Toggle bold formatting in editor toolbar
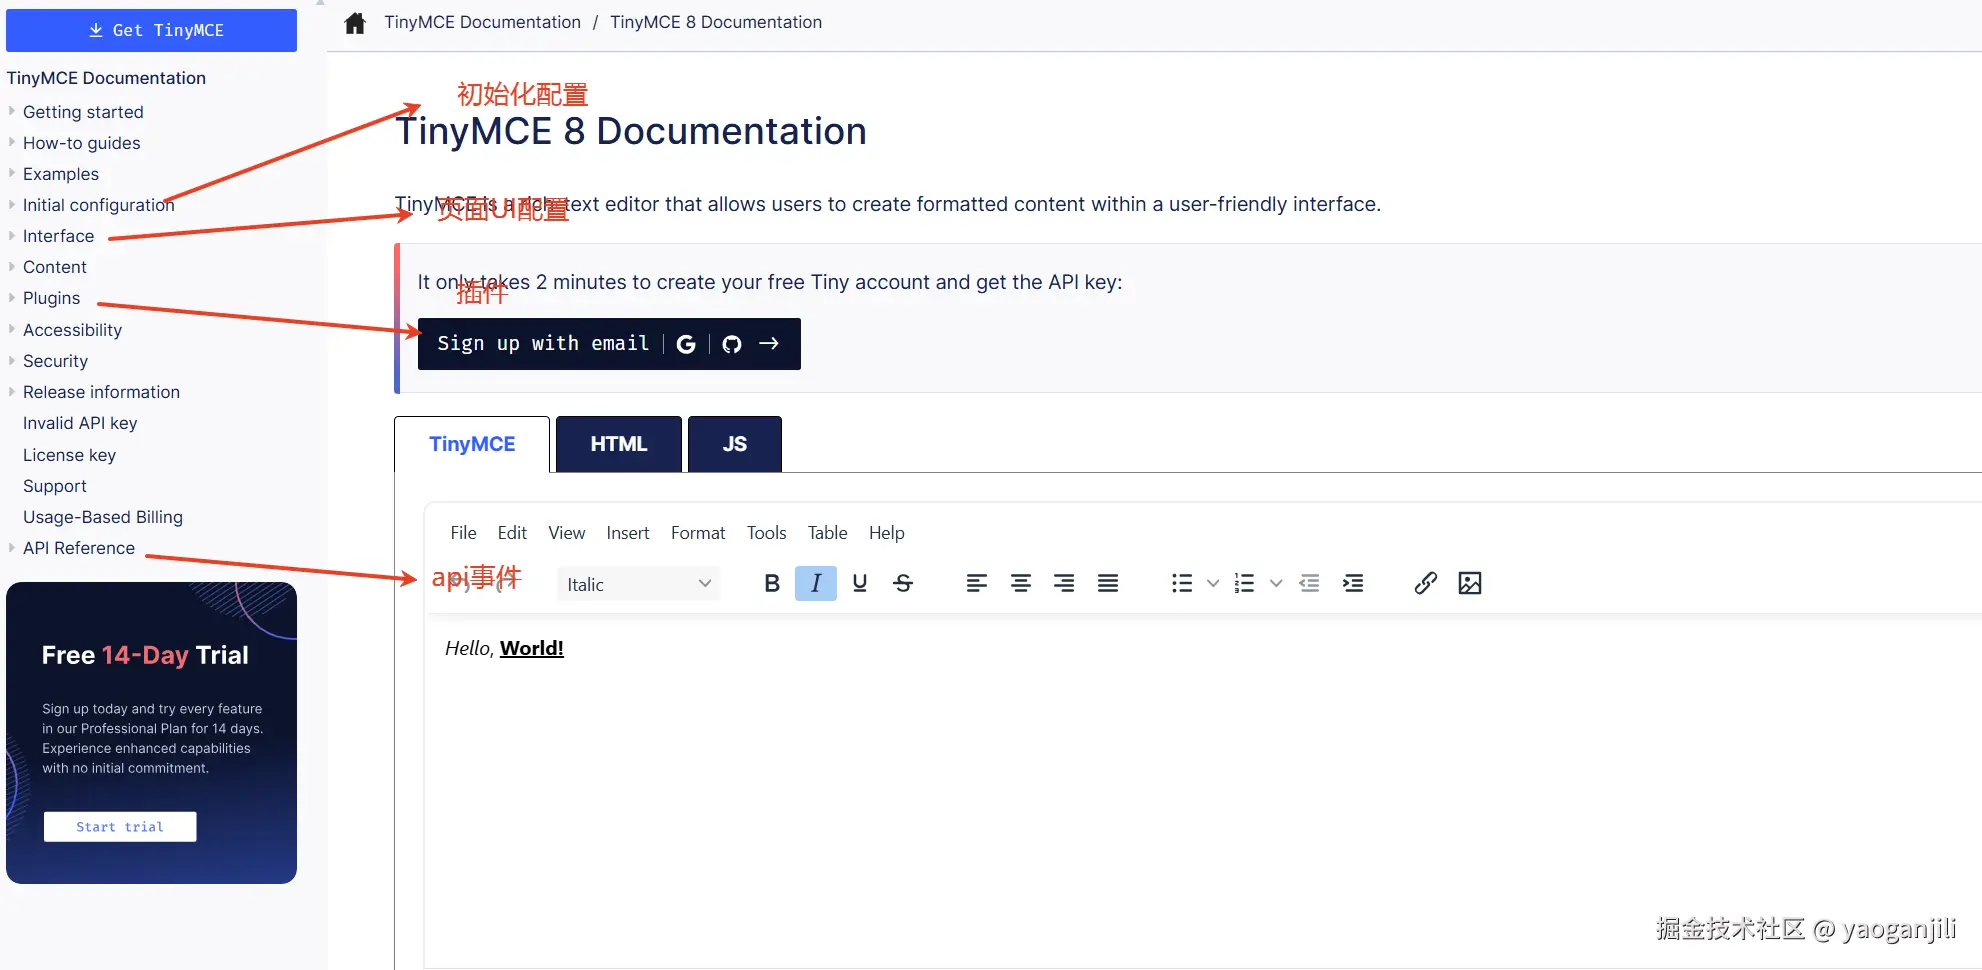This screenshot has width=1982, height=970. pos(772,583)
